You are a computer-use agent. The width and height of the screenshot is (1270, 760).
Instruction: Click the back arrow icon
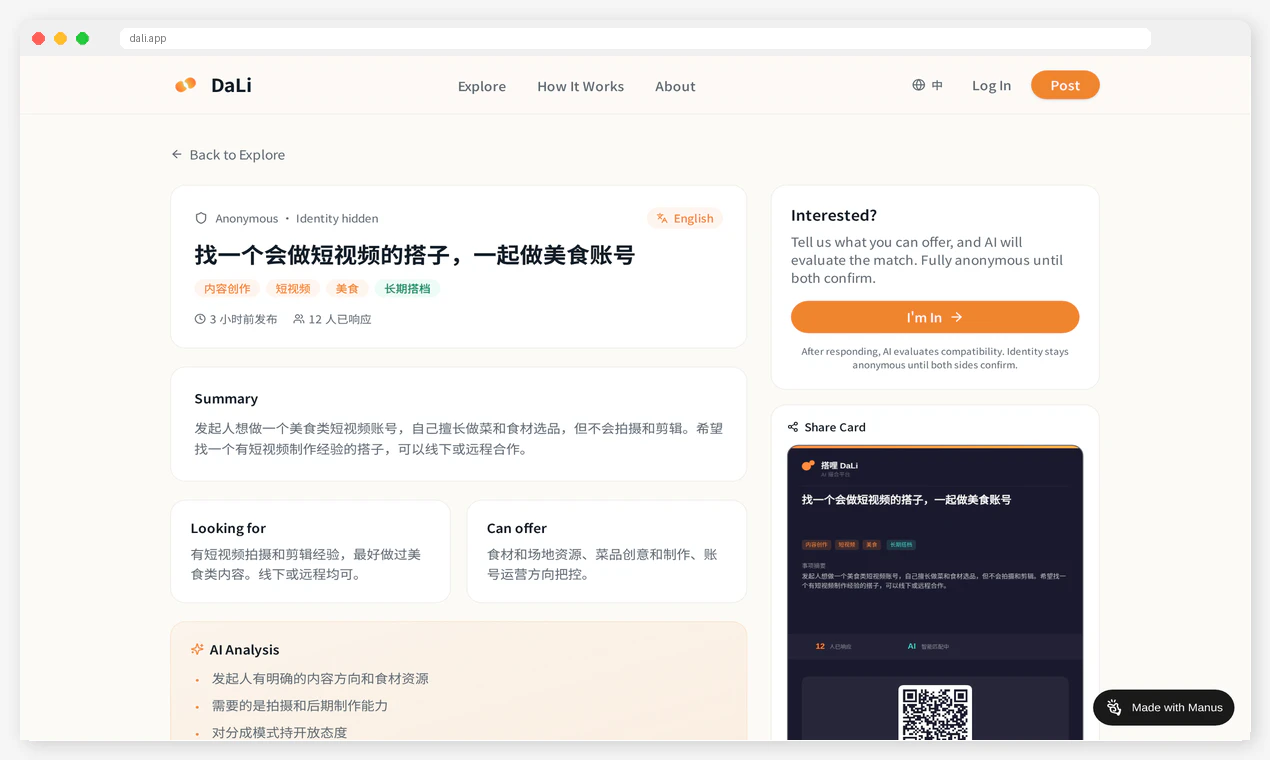(177, 154)
